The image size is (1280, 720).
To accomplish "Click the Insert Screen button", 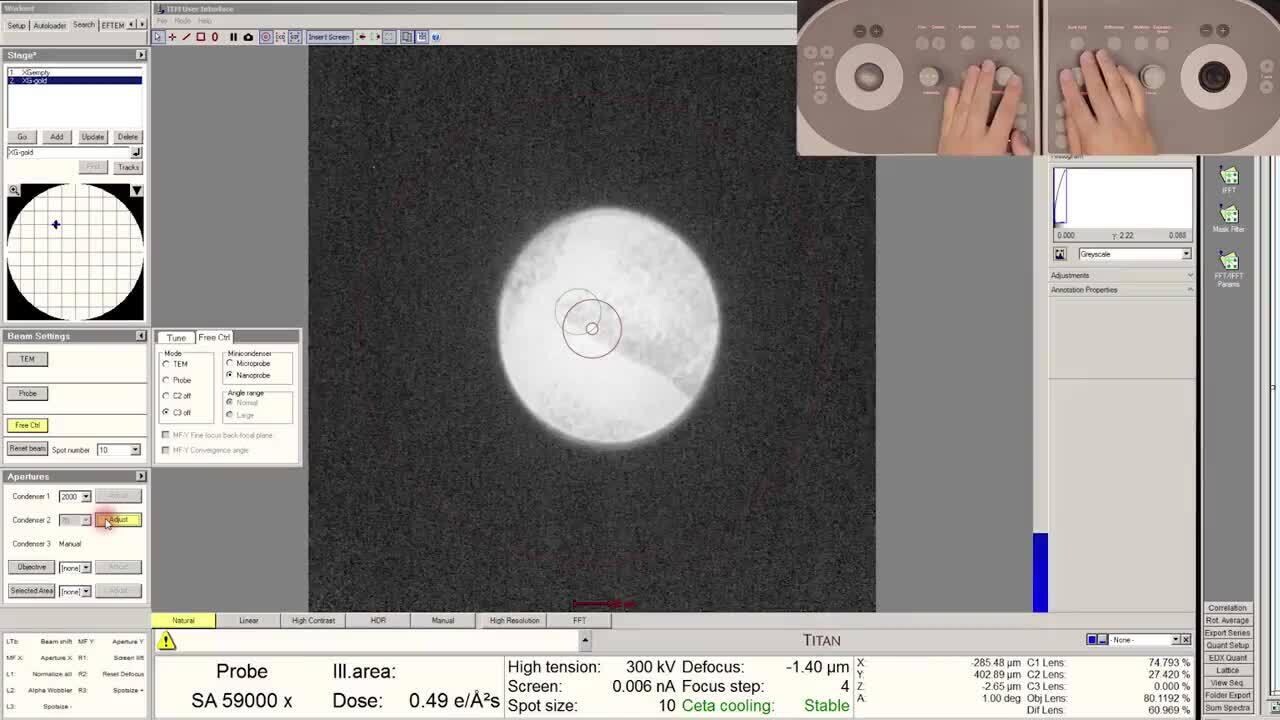I will coord(328,37).
